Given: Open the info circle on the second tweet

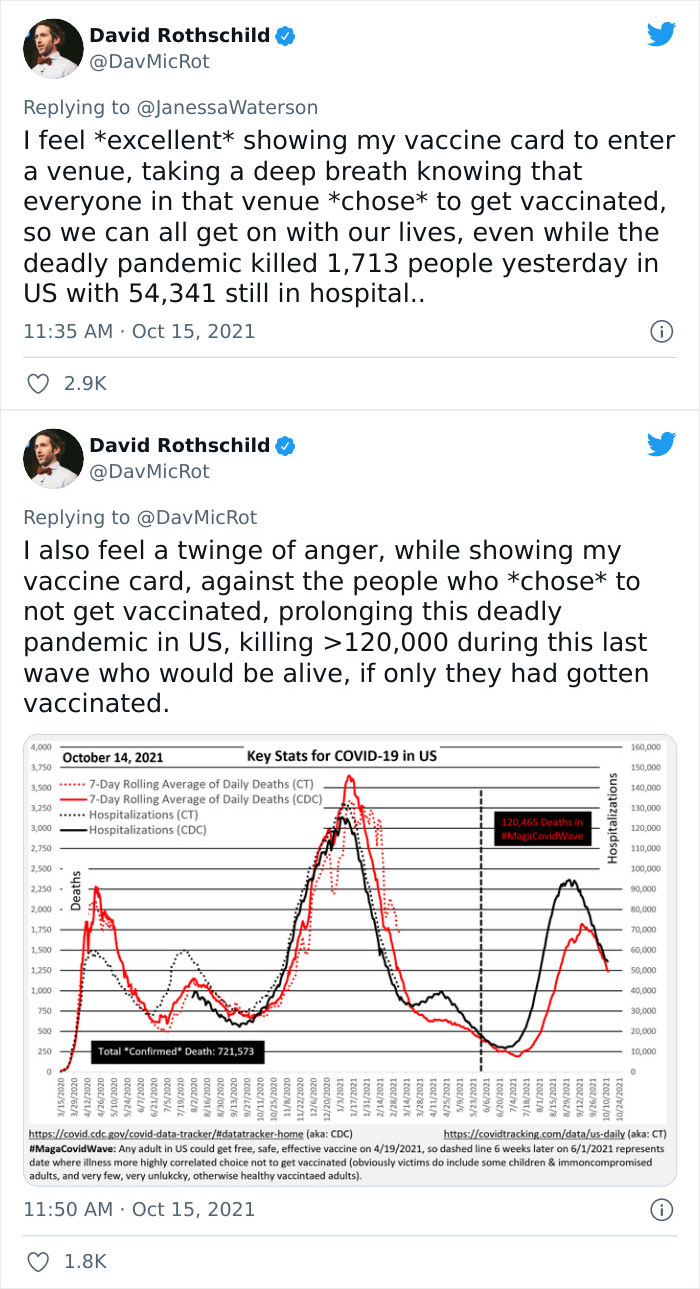Looking at the screenshot, I should coord(662,1208).
